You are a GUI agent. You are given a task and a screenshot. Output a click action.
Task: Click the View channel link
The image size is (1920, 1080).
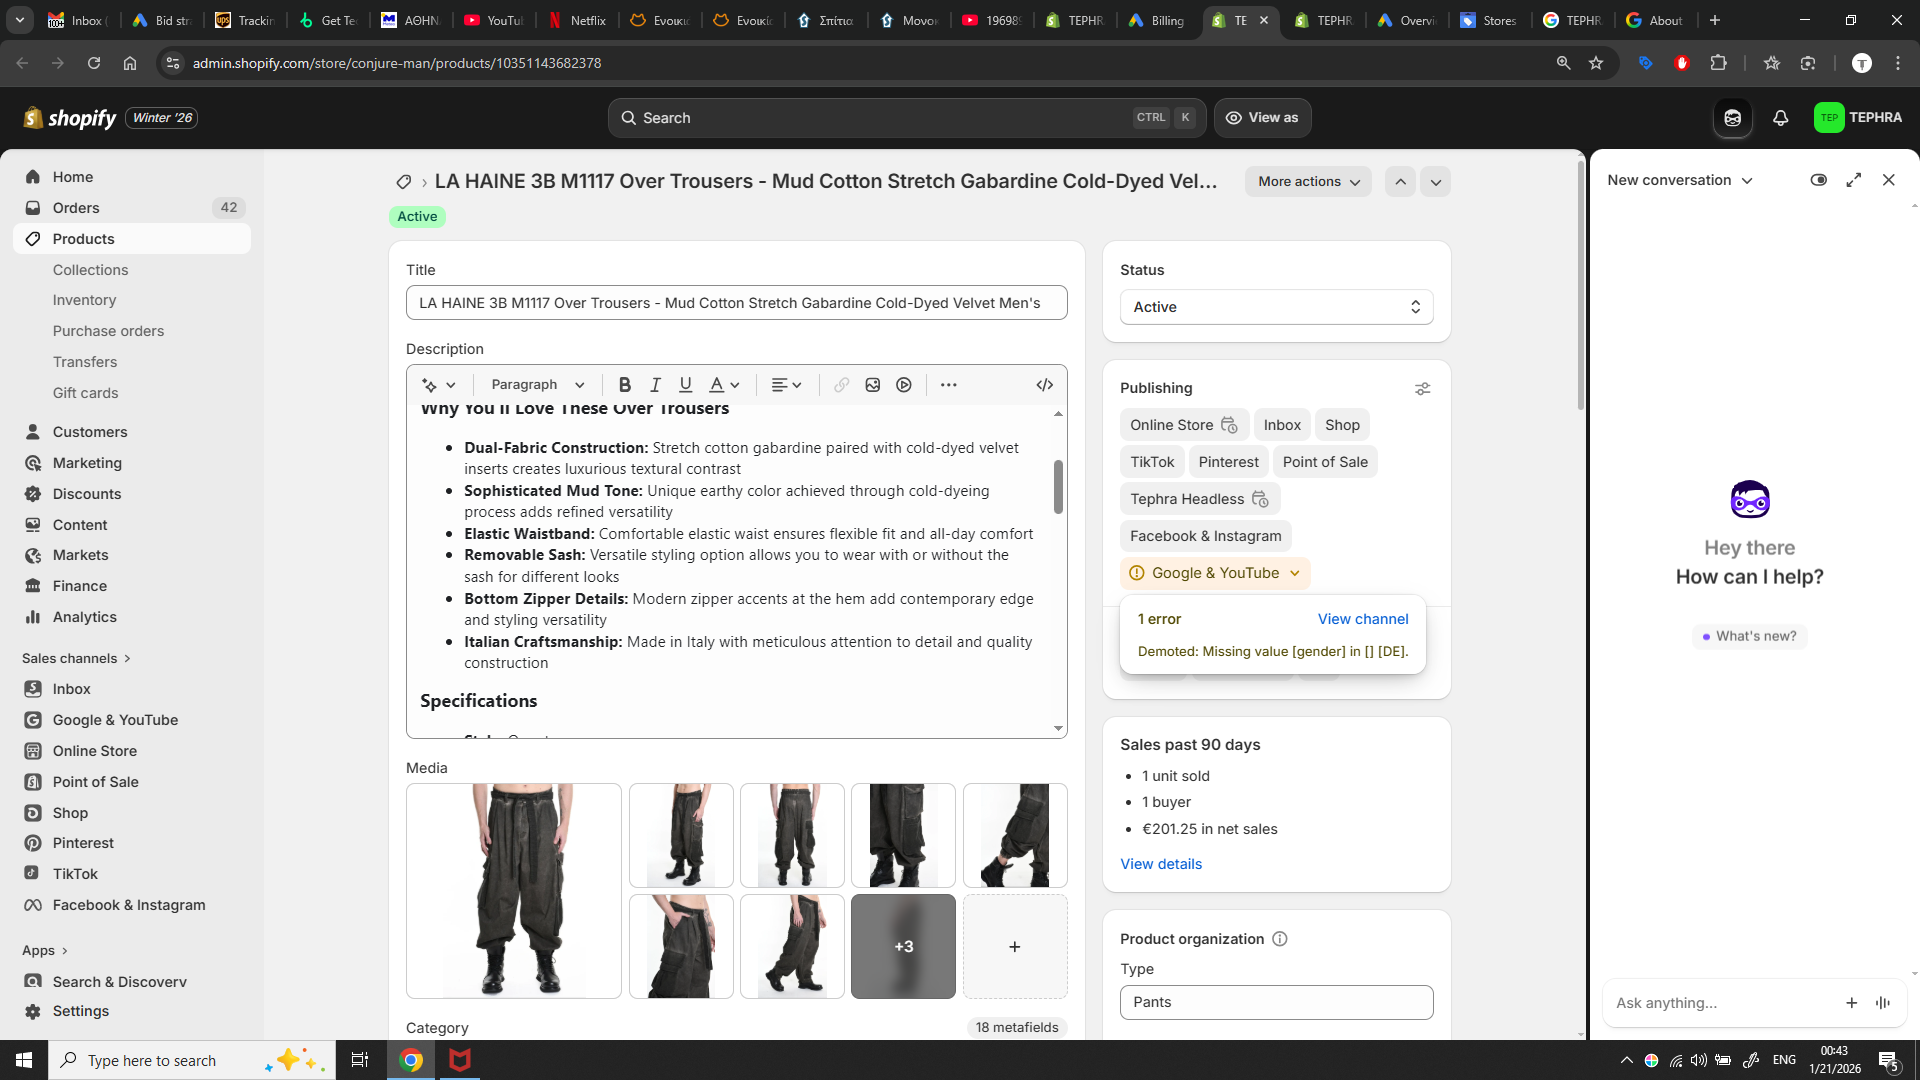1362,619
